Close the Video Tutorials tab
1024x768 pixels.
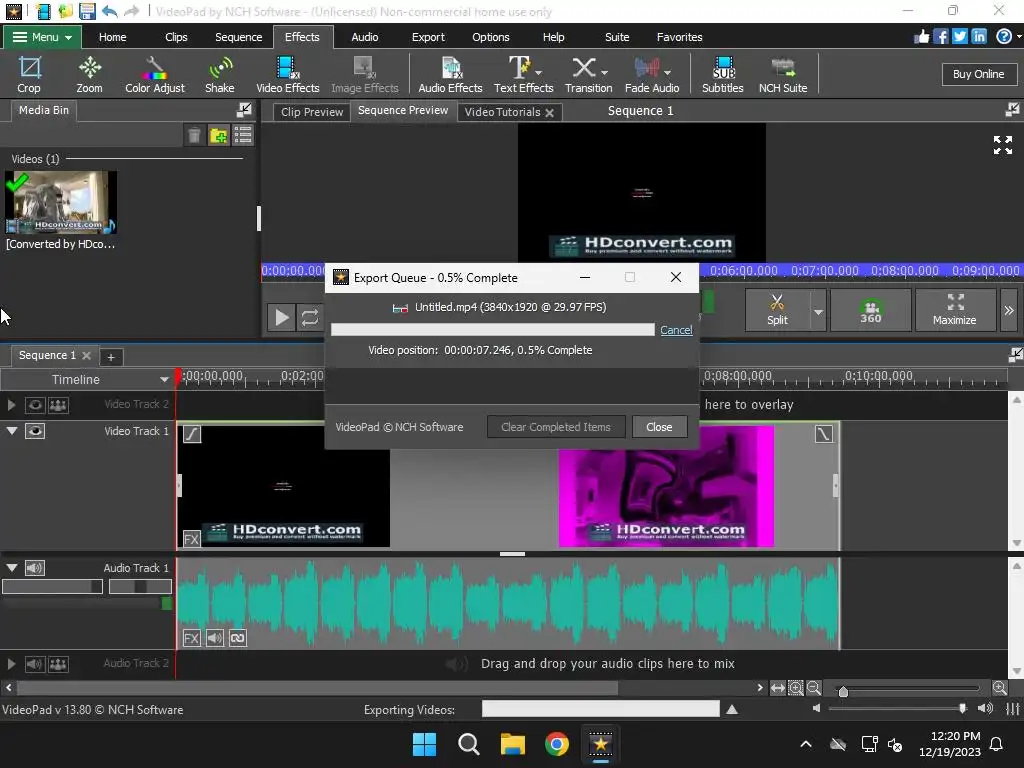(x=549, y=112)
